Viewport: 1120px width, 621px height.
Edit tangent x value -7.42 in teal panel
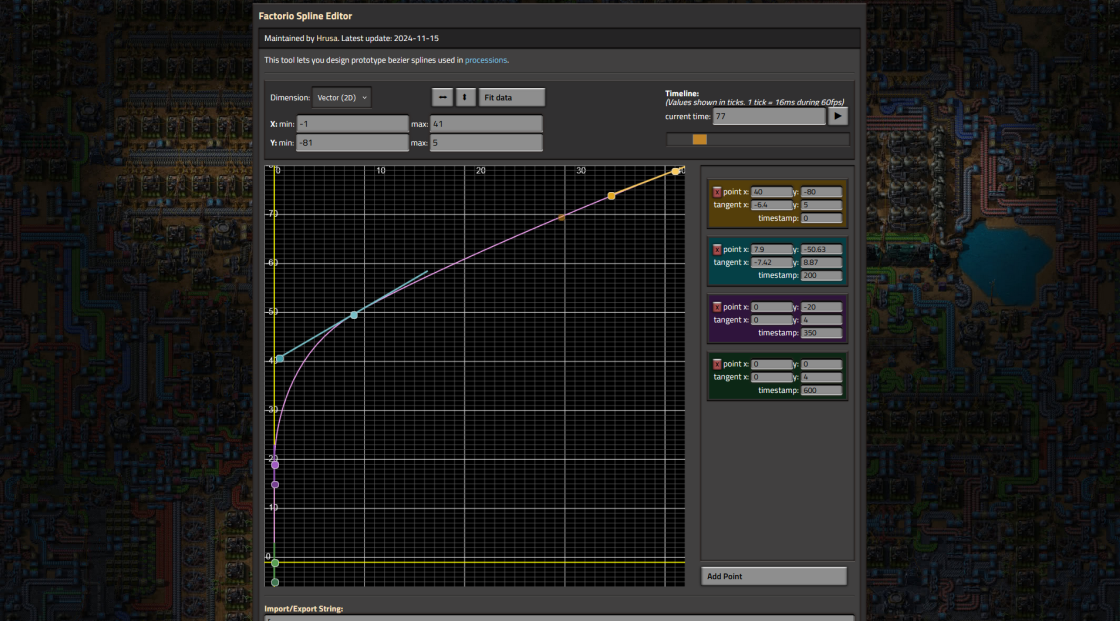(771, 262)
